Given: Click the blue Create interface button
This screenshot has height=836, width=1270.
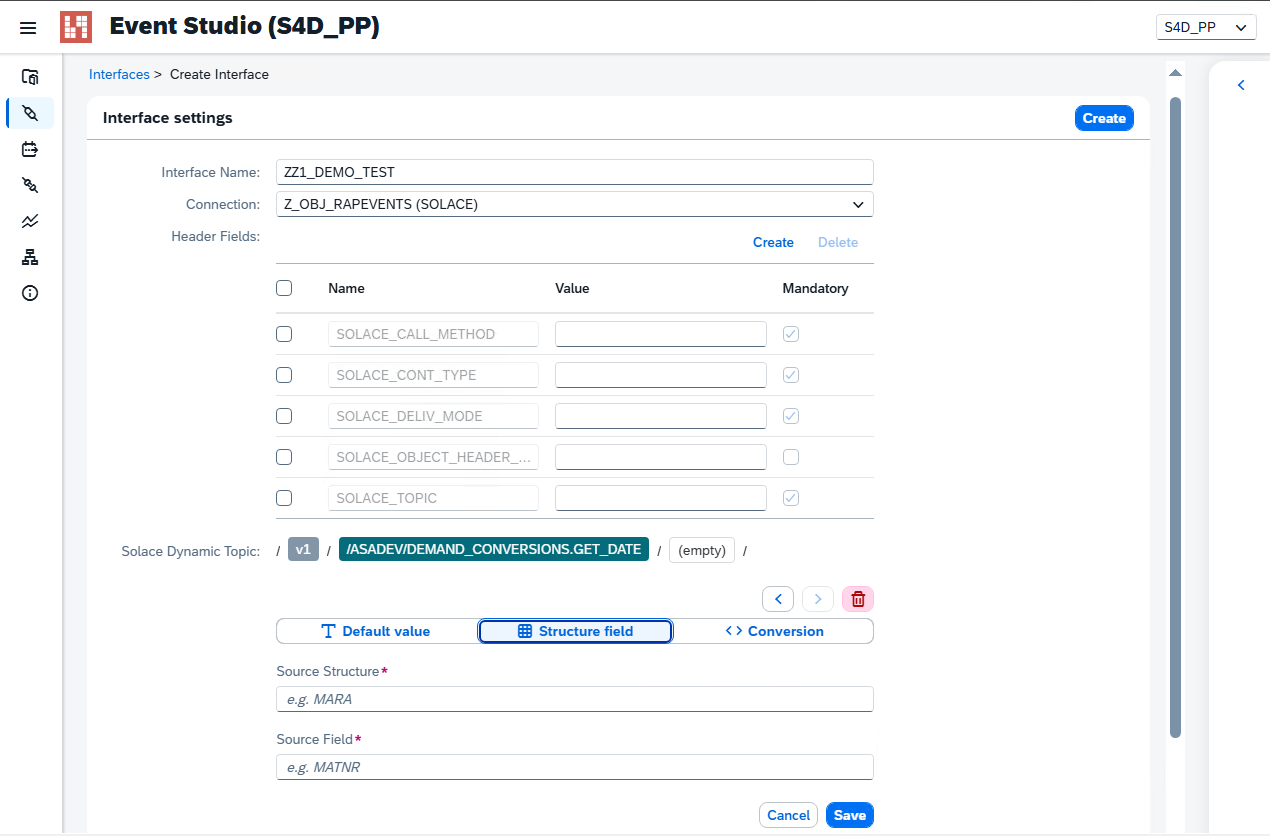Looking at the screenshot, I should tap(1104, 118).
